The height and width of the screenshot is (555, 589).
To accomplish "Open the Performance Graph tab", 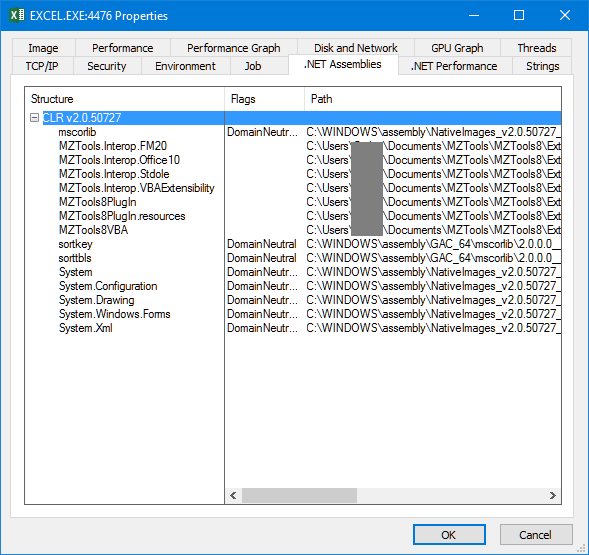I will point(234,48).
